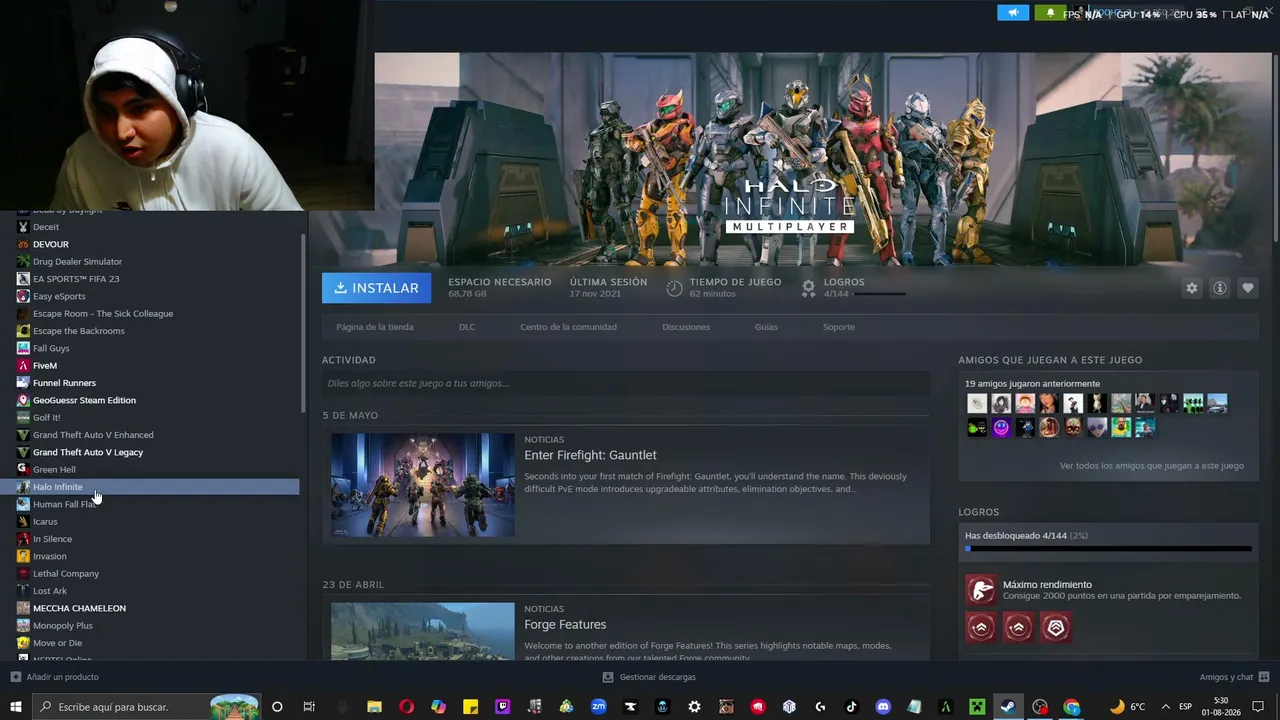The width and height of the screenshot is (1280, 720).
Task: Open Task View on the taskbar
Action: pos(309,707)
